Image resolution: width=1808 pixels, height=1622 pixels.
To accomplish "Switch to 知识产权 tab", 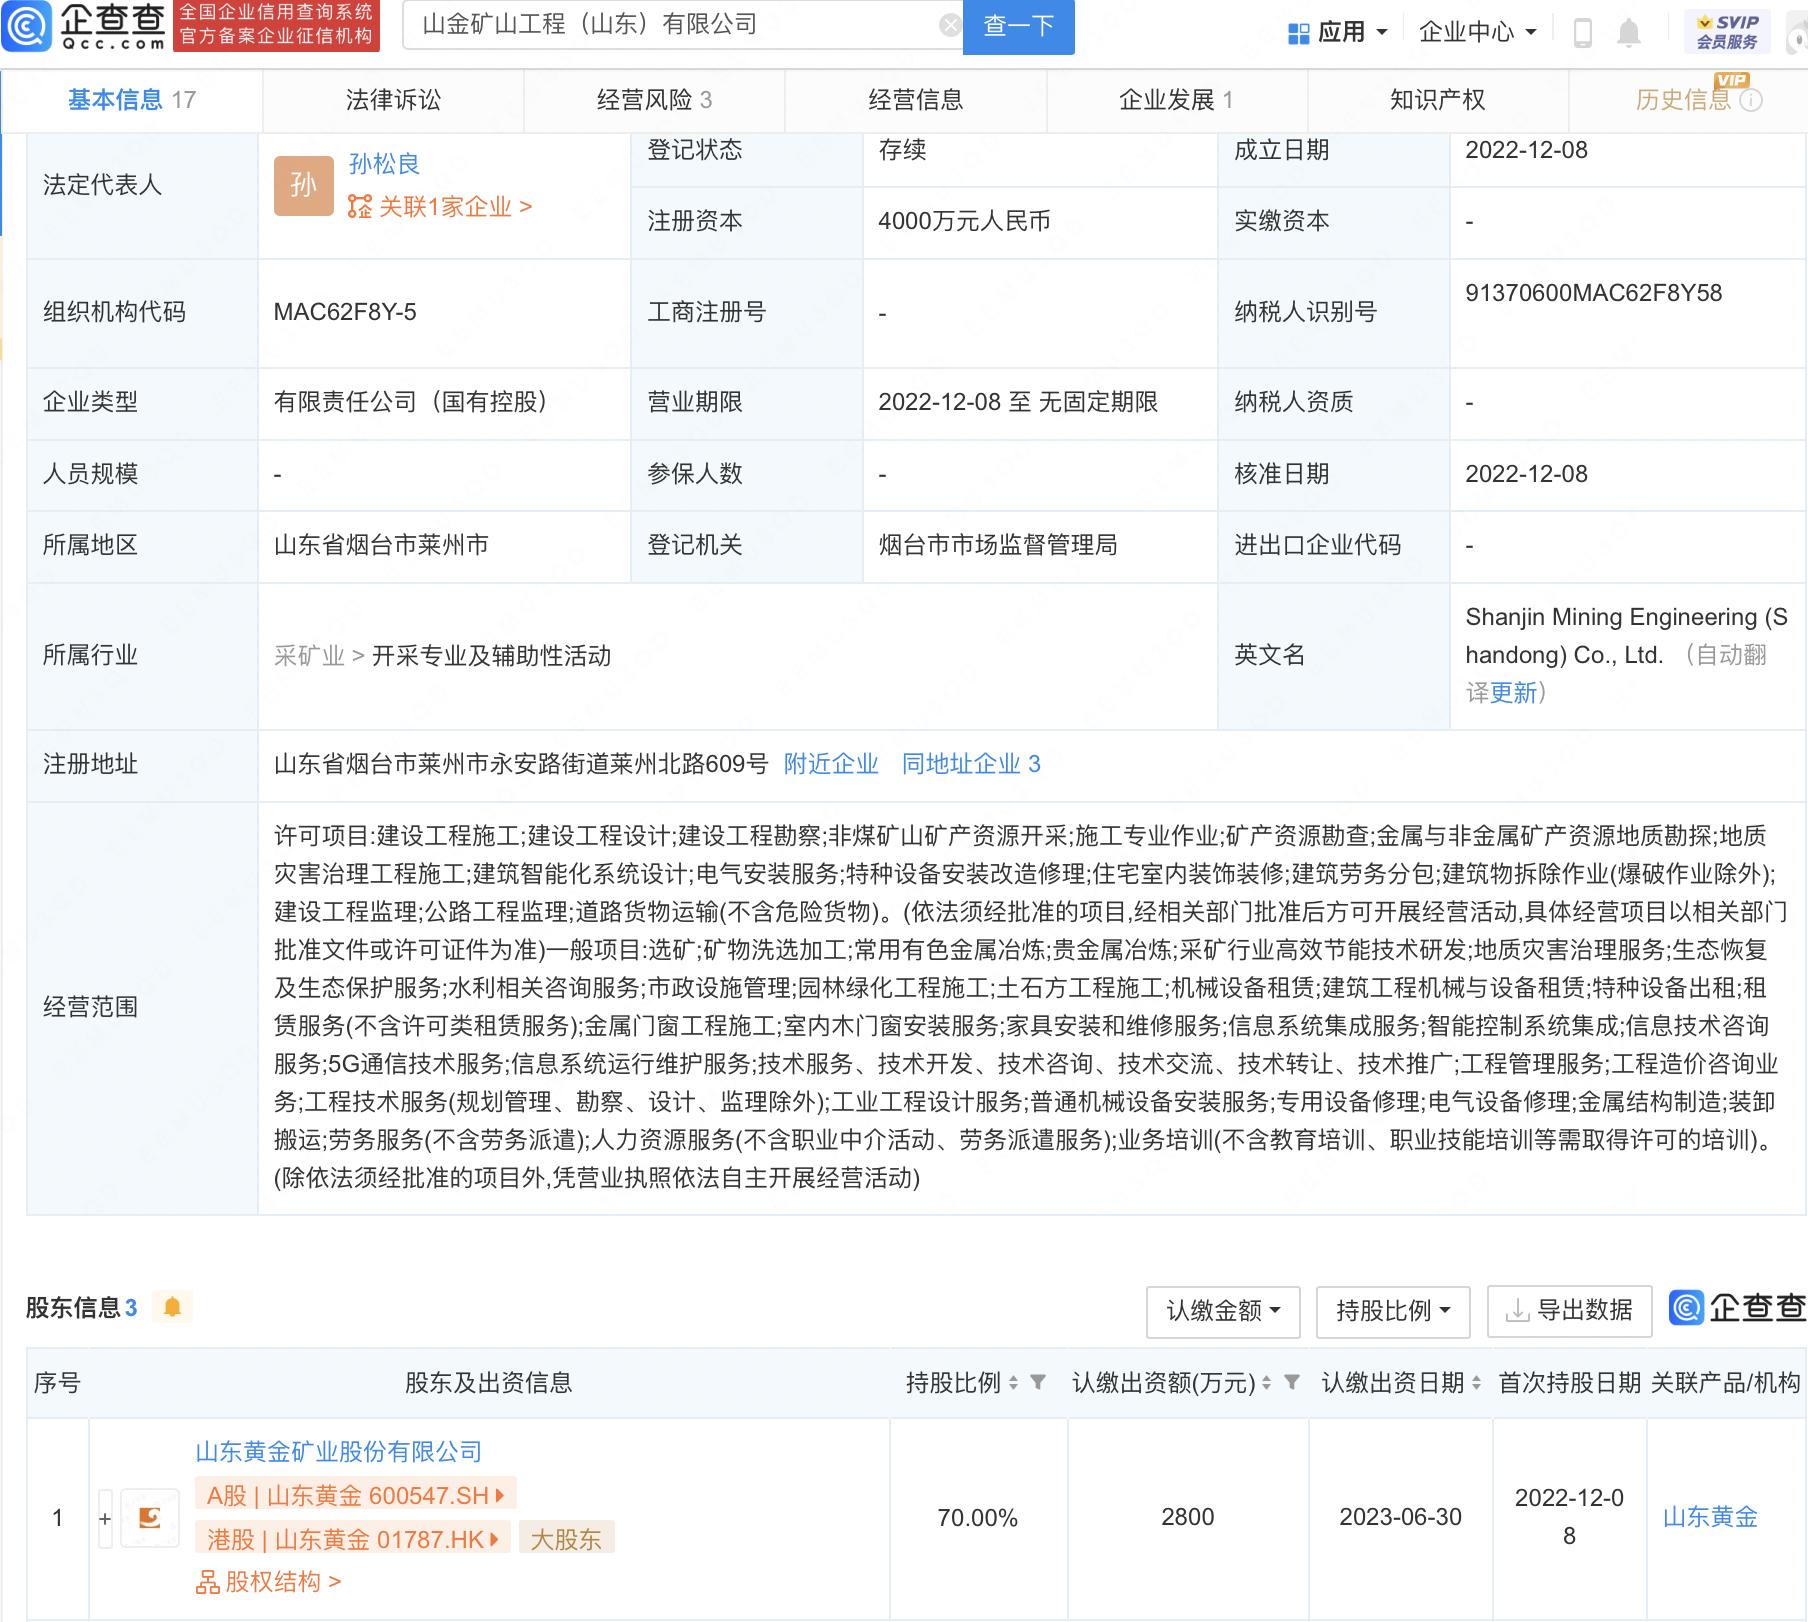I will 1437,100.
